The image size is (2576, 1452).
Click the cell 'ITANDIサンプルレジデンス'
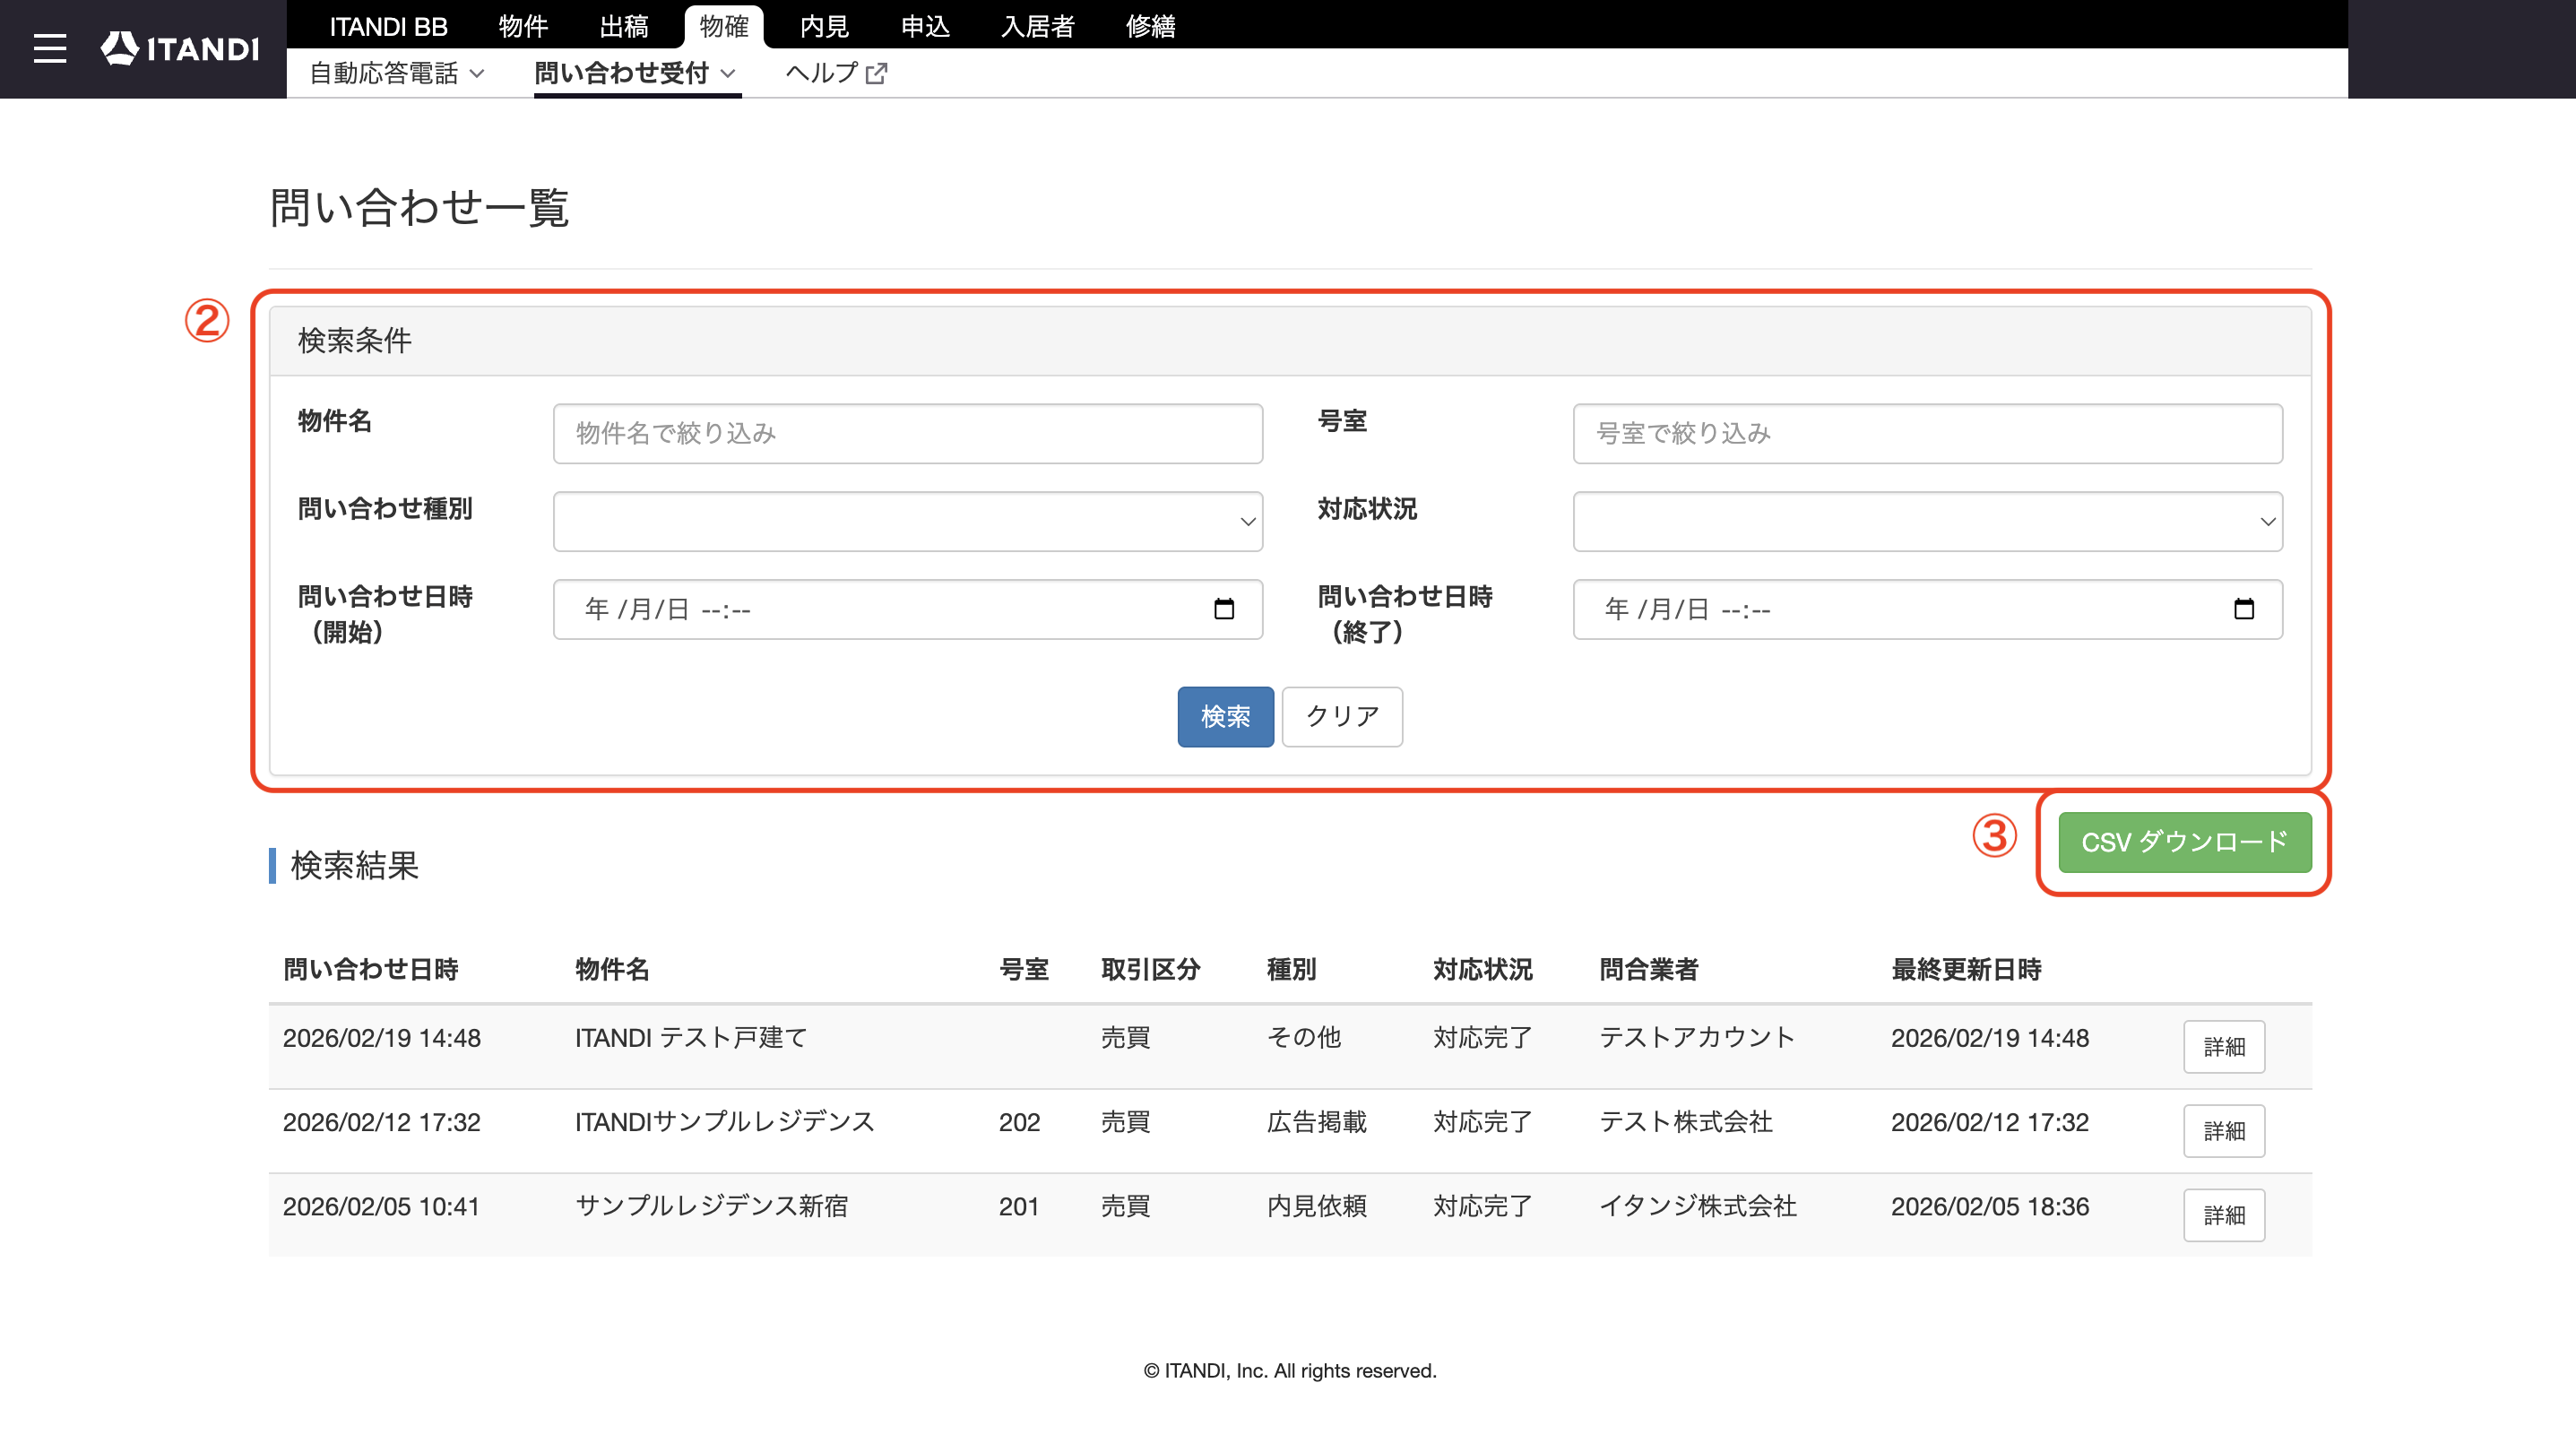coord(725,1122)
